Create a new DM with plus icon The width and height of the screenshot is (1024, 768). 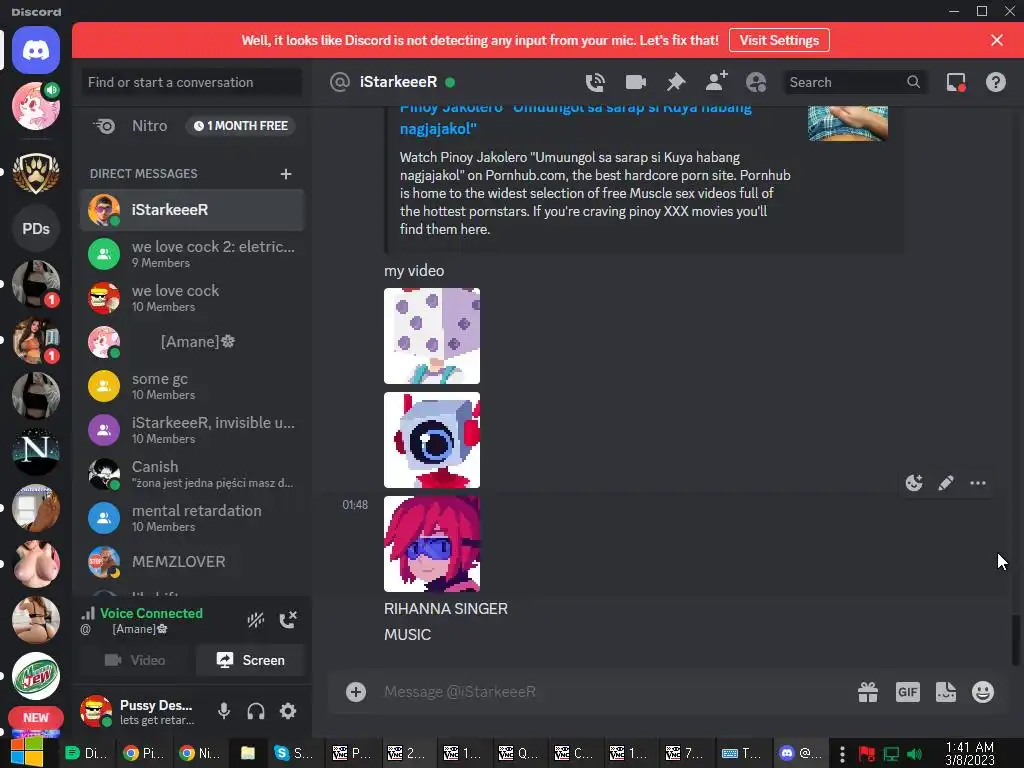[285, 174]
